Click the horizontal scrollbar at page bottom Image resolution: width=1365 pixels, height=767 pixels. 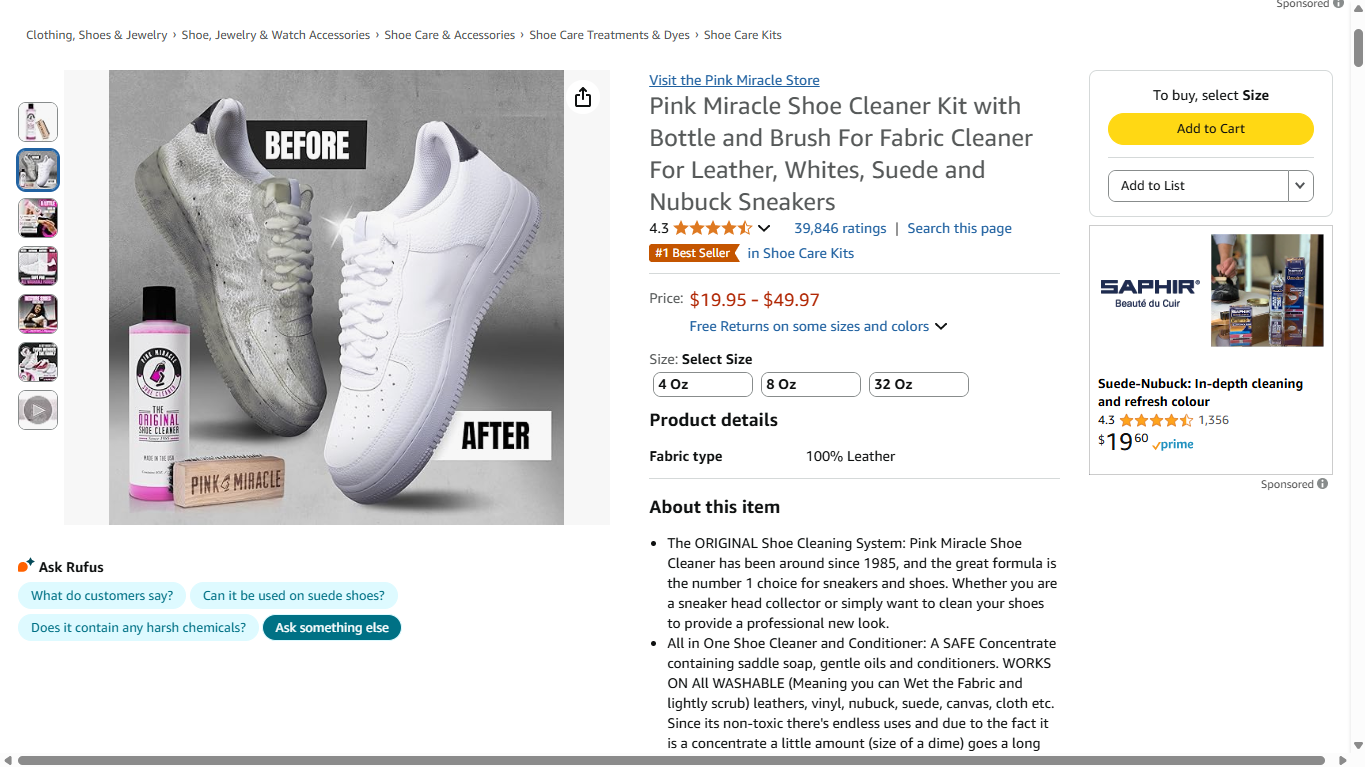[x=670, y=760]
